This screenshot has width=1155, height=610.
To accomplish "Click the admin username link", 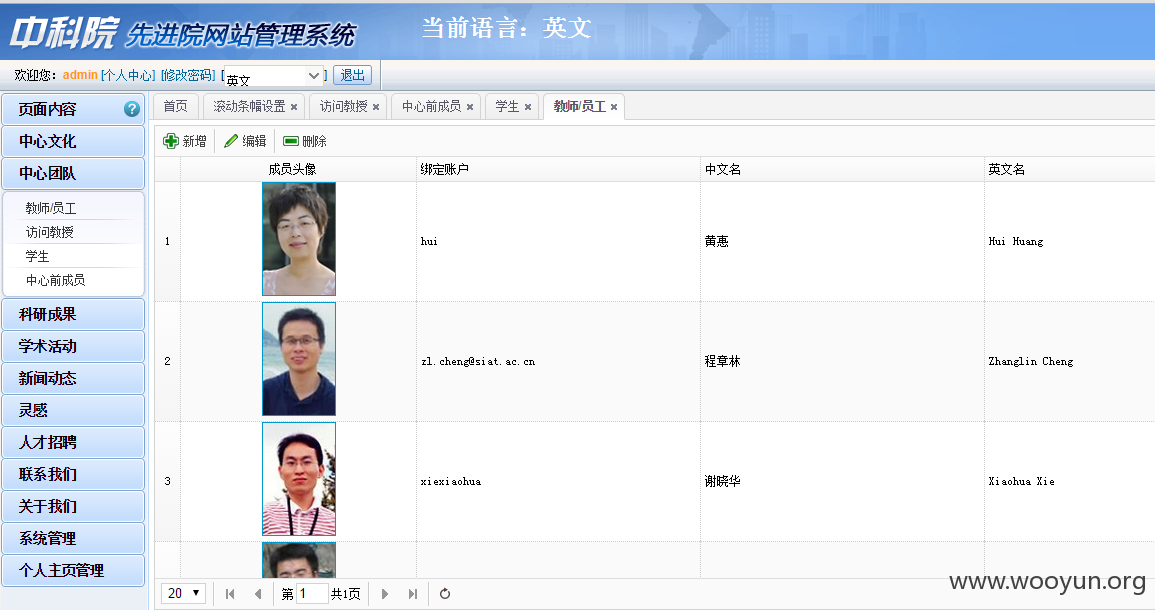I will pos(80,75).
